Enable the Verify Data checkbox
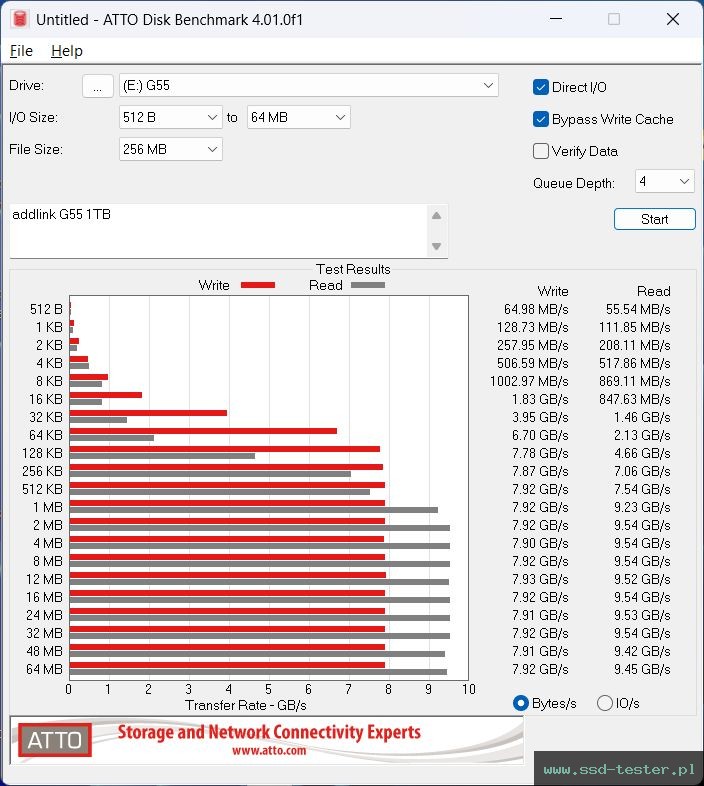The height and width of the screenshot is (786, 704). tap(541, 151)
